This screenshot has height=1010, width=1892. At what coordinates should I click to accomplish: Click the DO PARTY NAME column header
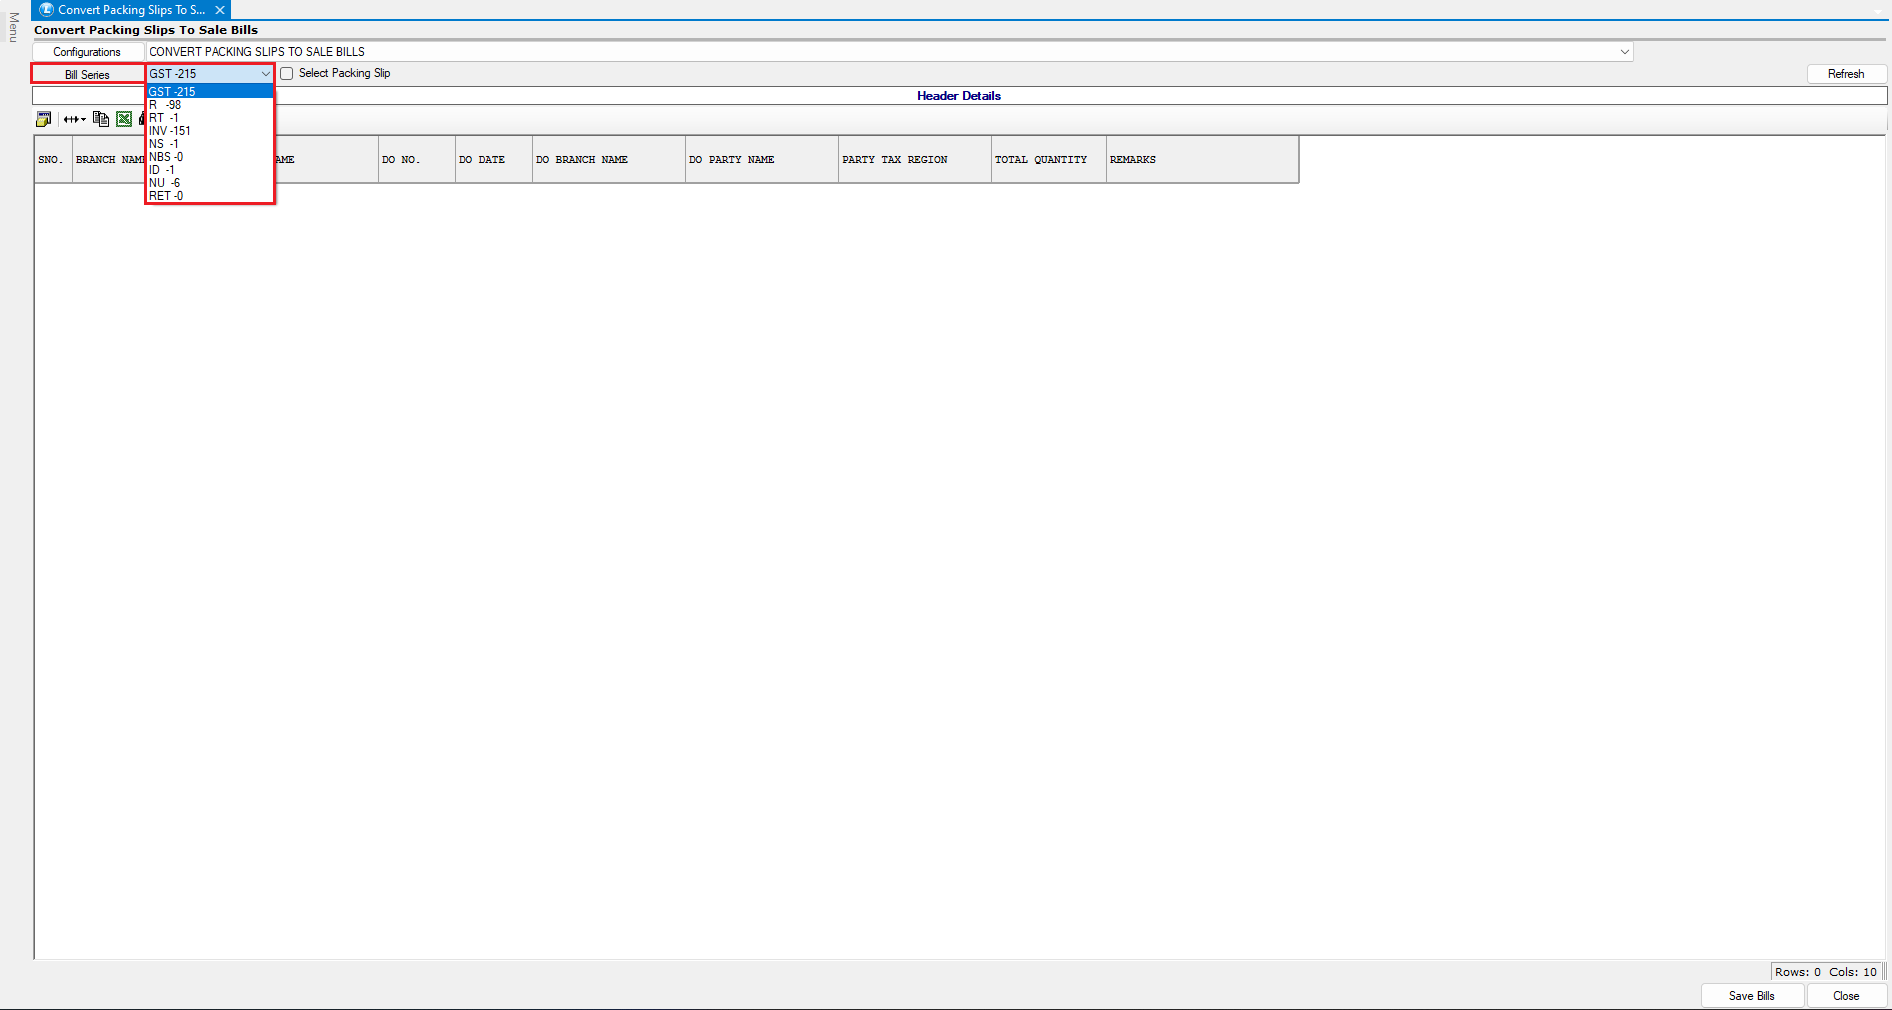point(732,160)
